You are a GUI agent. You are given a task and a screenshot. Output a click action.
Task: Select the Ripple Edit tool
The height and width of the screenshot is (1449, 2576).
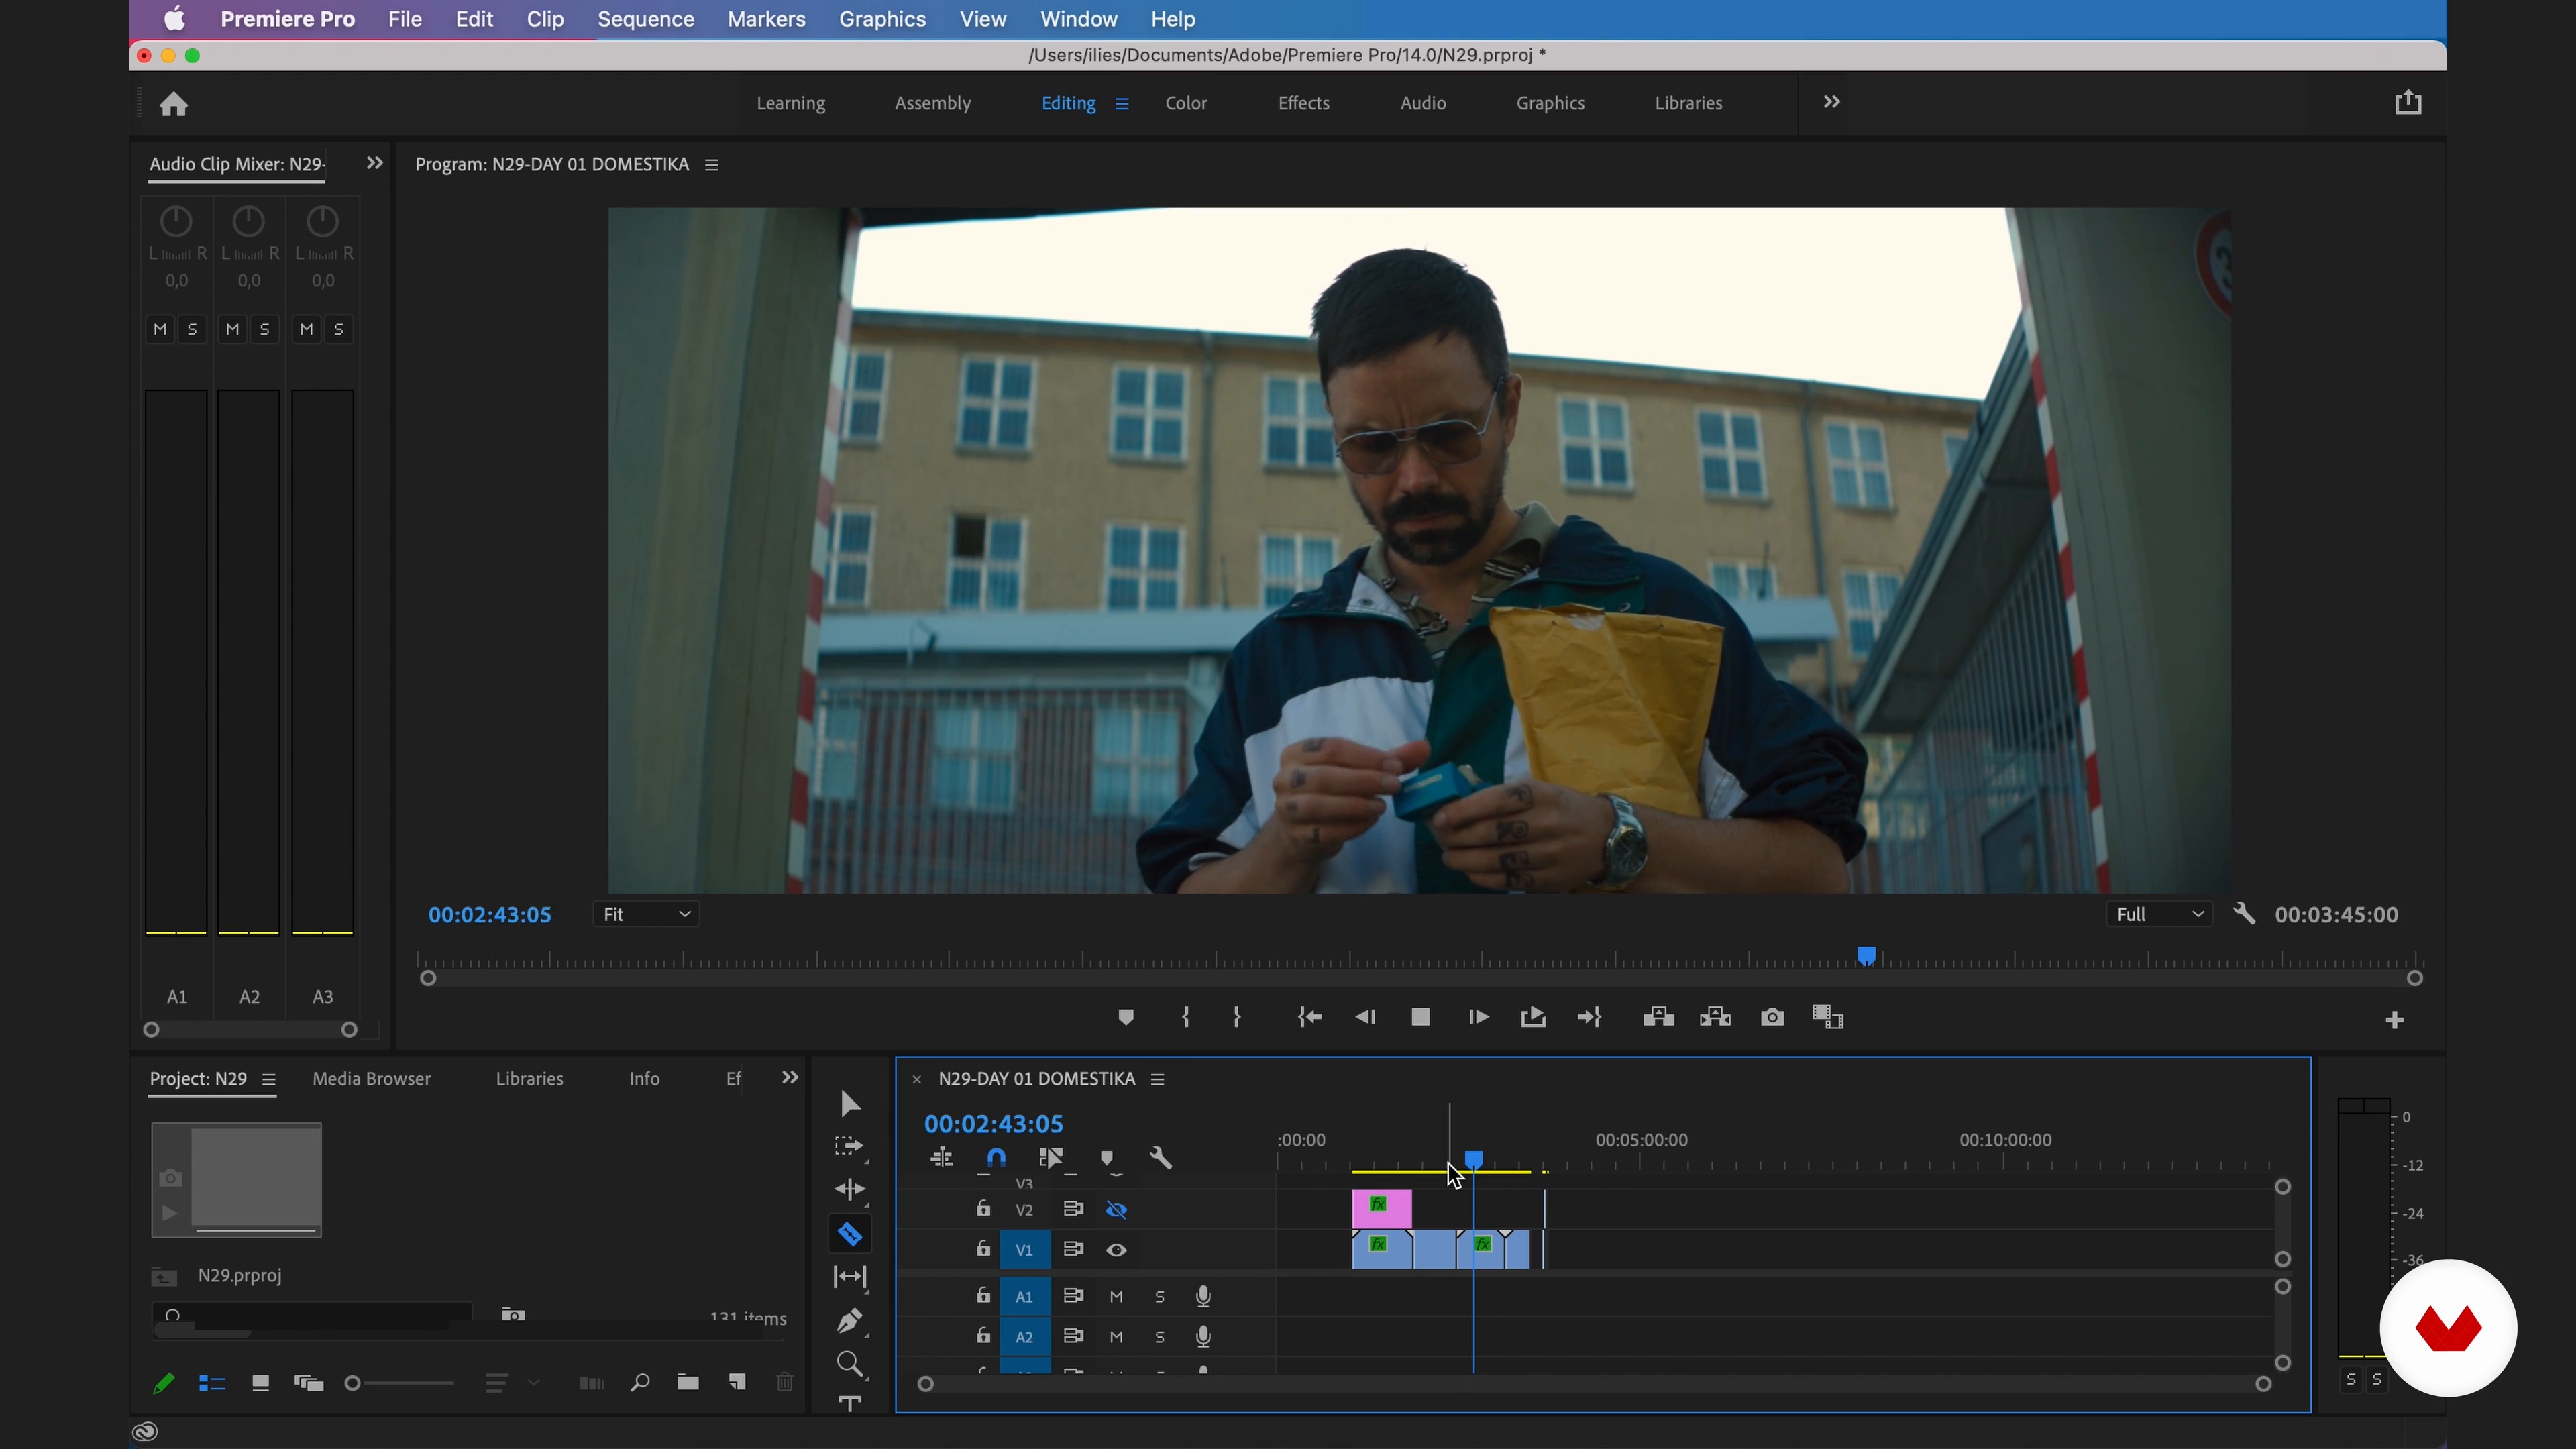coord(850,1190)
